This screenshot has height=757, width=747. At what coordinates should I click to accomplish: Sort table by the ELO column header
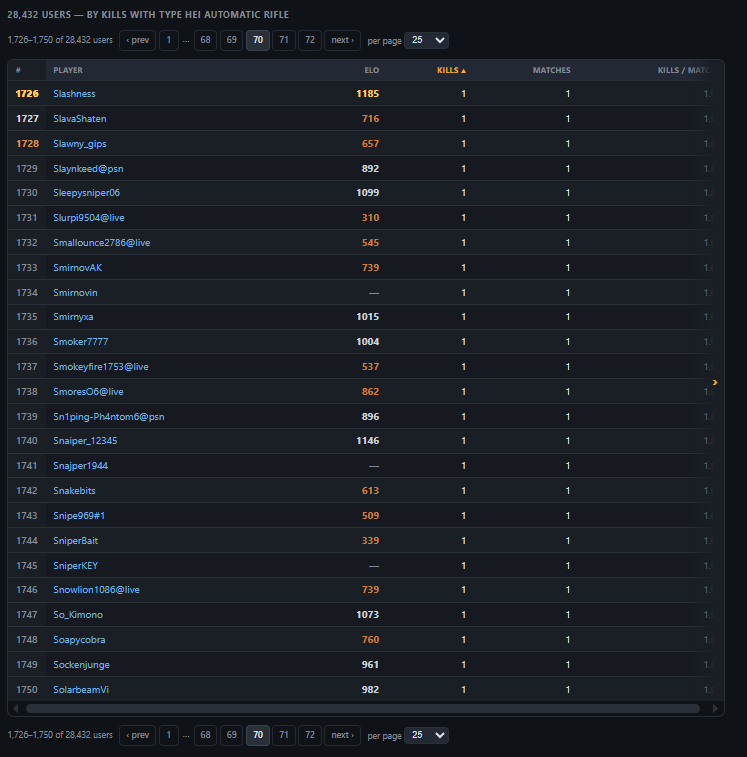coord(371,70)
